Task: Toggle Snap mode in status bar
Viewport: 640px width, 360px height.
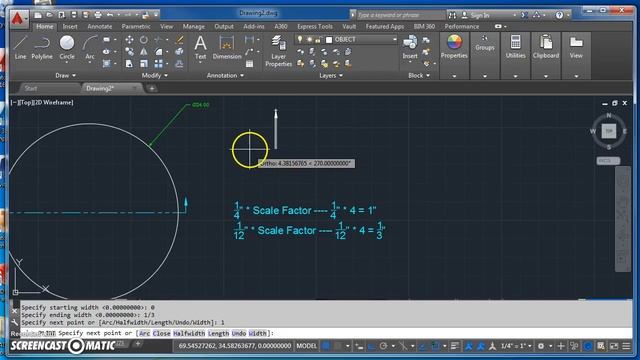Action: coord(338,346)
